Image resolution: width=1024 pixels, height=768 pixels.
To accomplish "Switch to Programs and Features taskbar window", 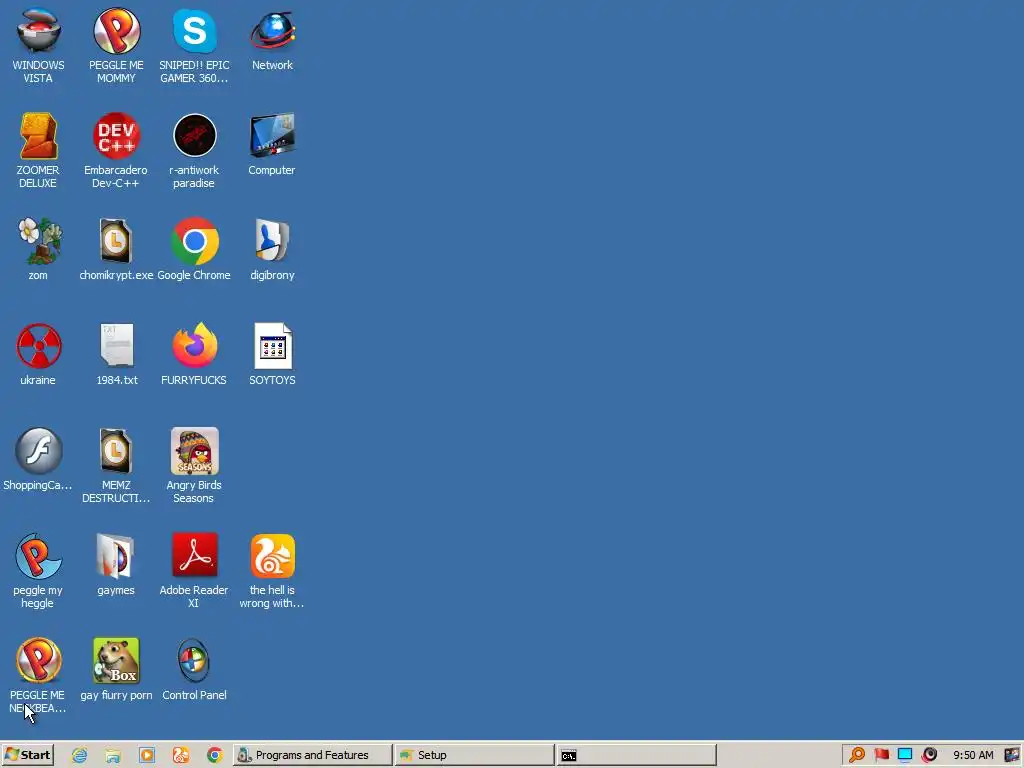I will (312, 755).
